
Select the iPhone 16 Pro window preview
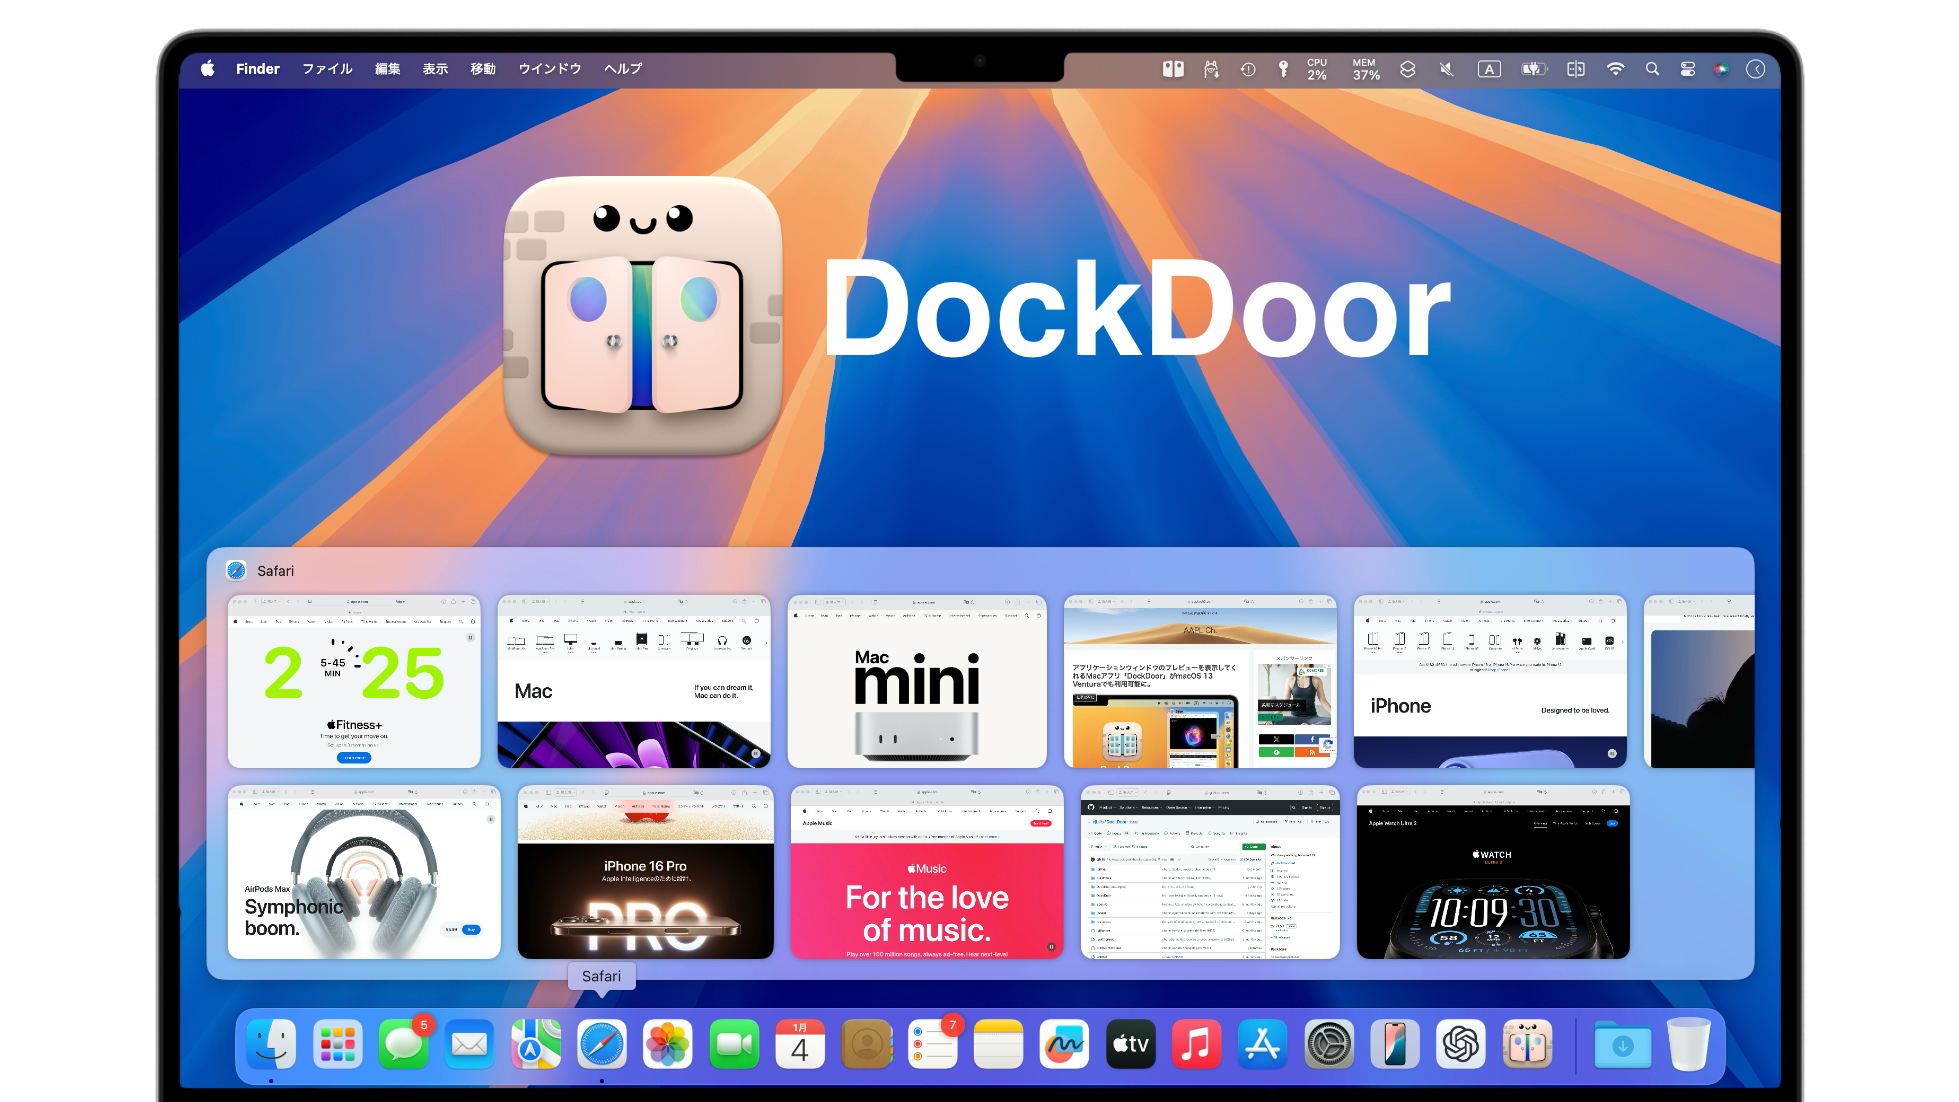pyautogui.click(x=646, y=872)
